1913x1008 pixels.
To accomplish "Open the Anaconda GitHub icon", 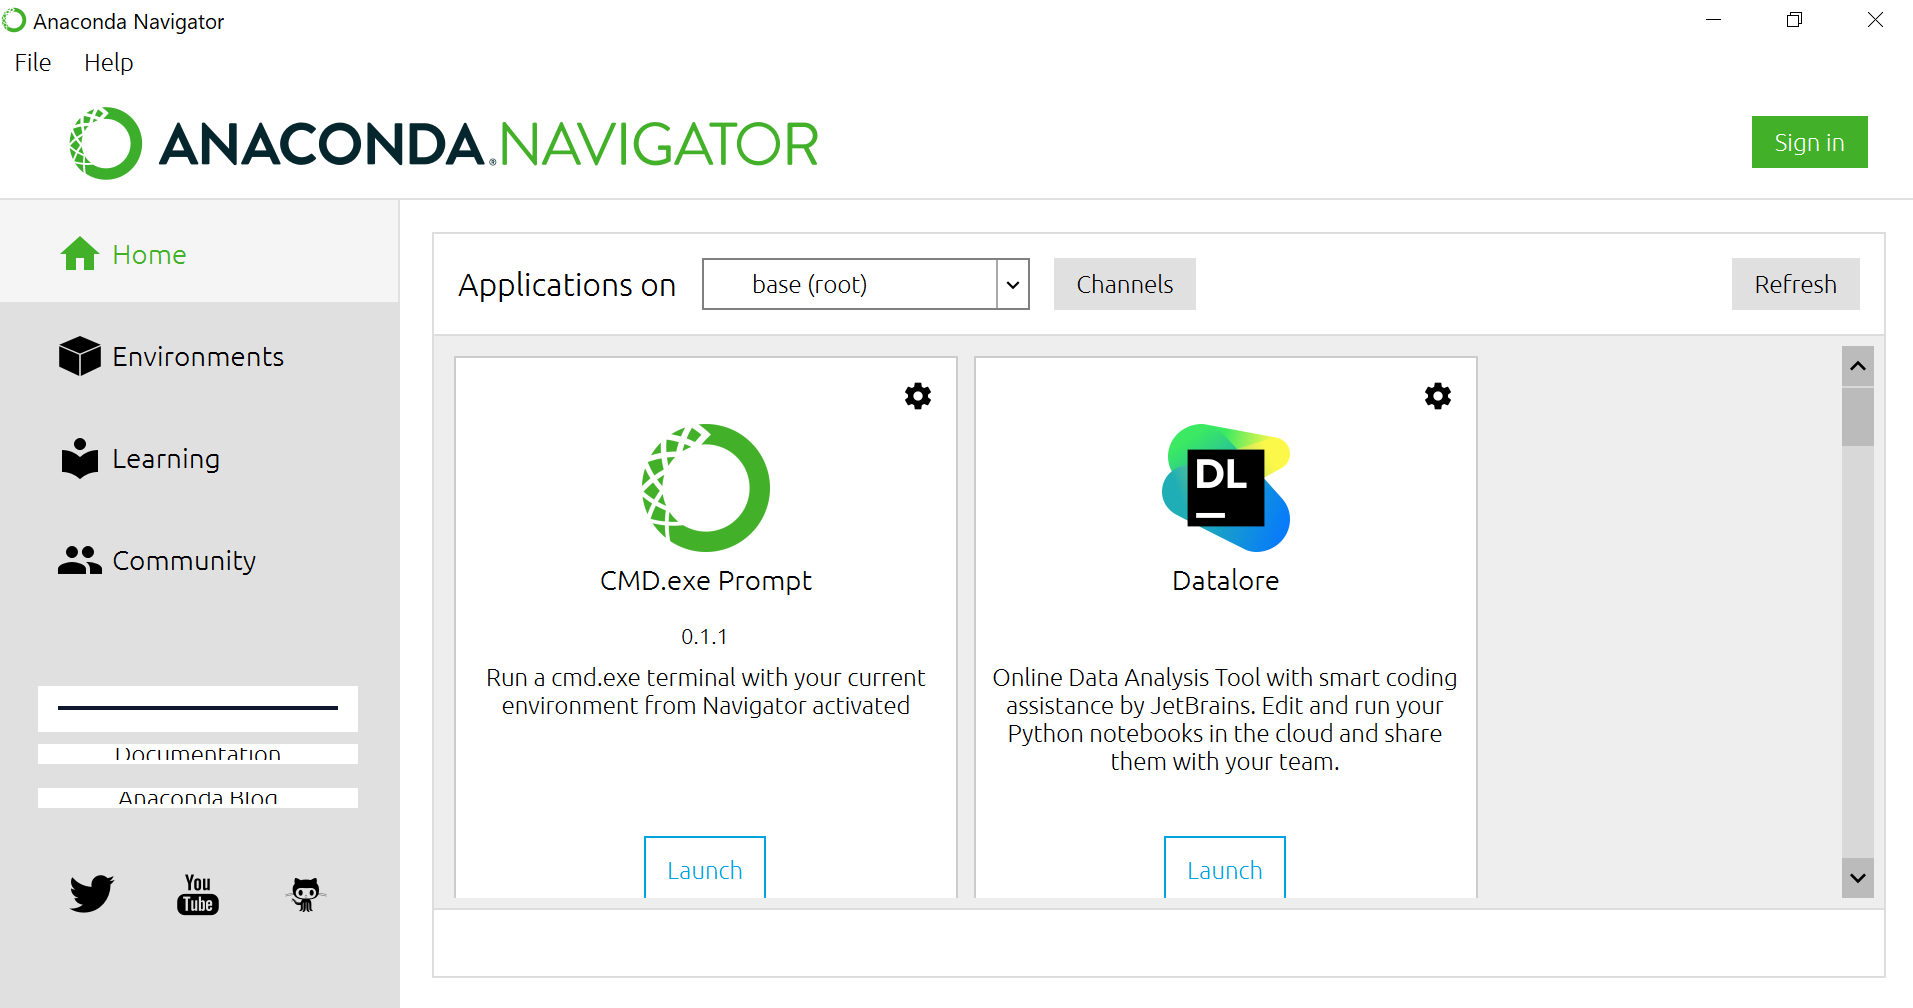I will [306, 894].
